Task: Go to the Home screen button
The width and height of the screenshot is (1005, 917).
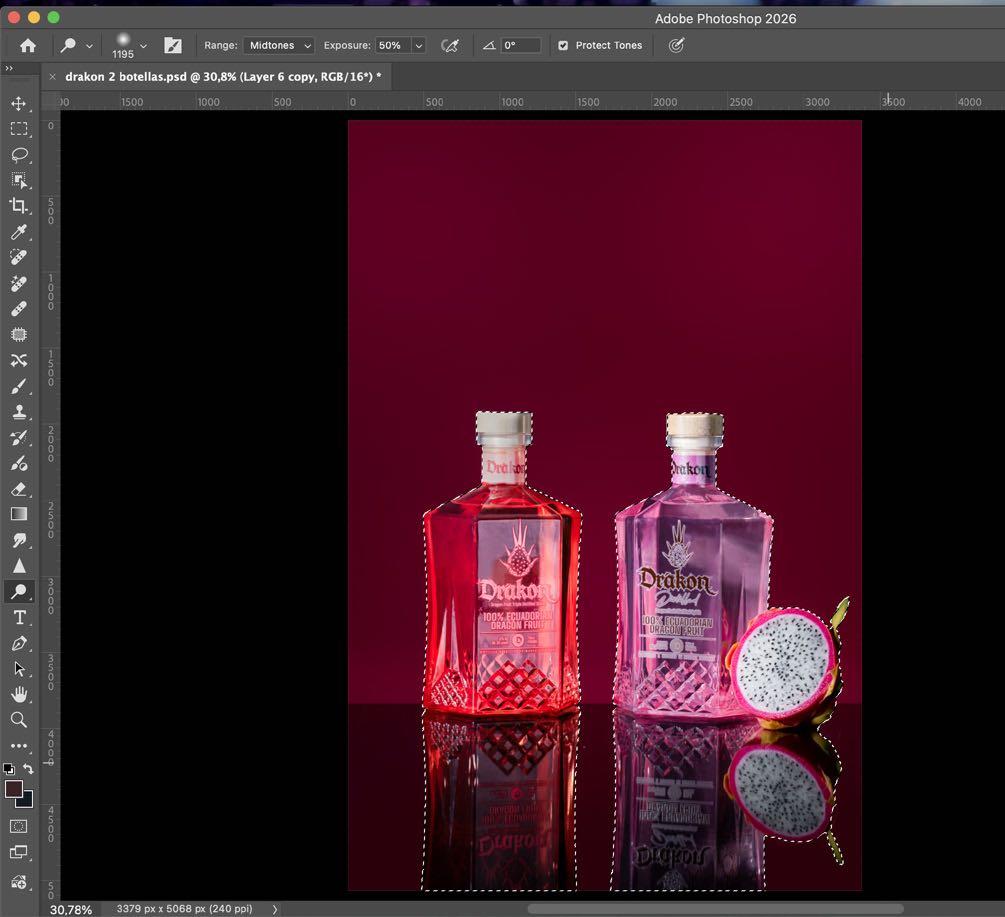Action: tap(28, 45)
